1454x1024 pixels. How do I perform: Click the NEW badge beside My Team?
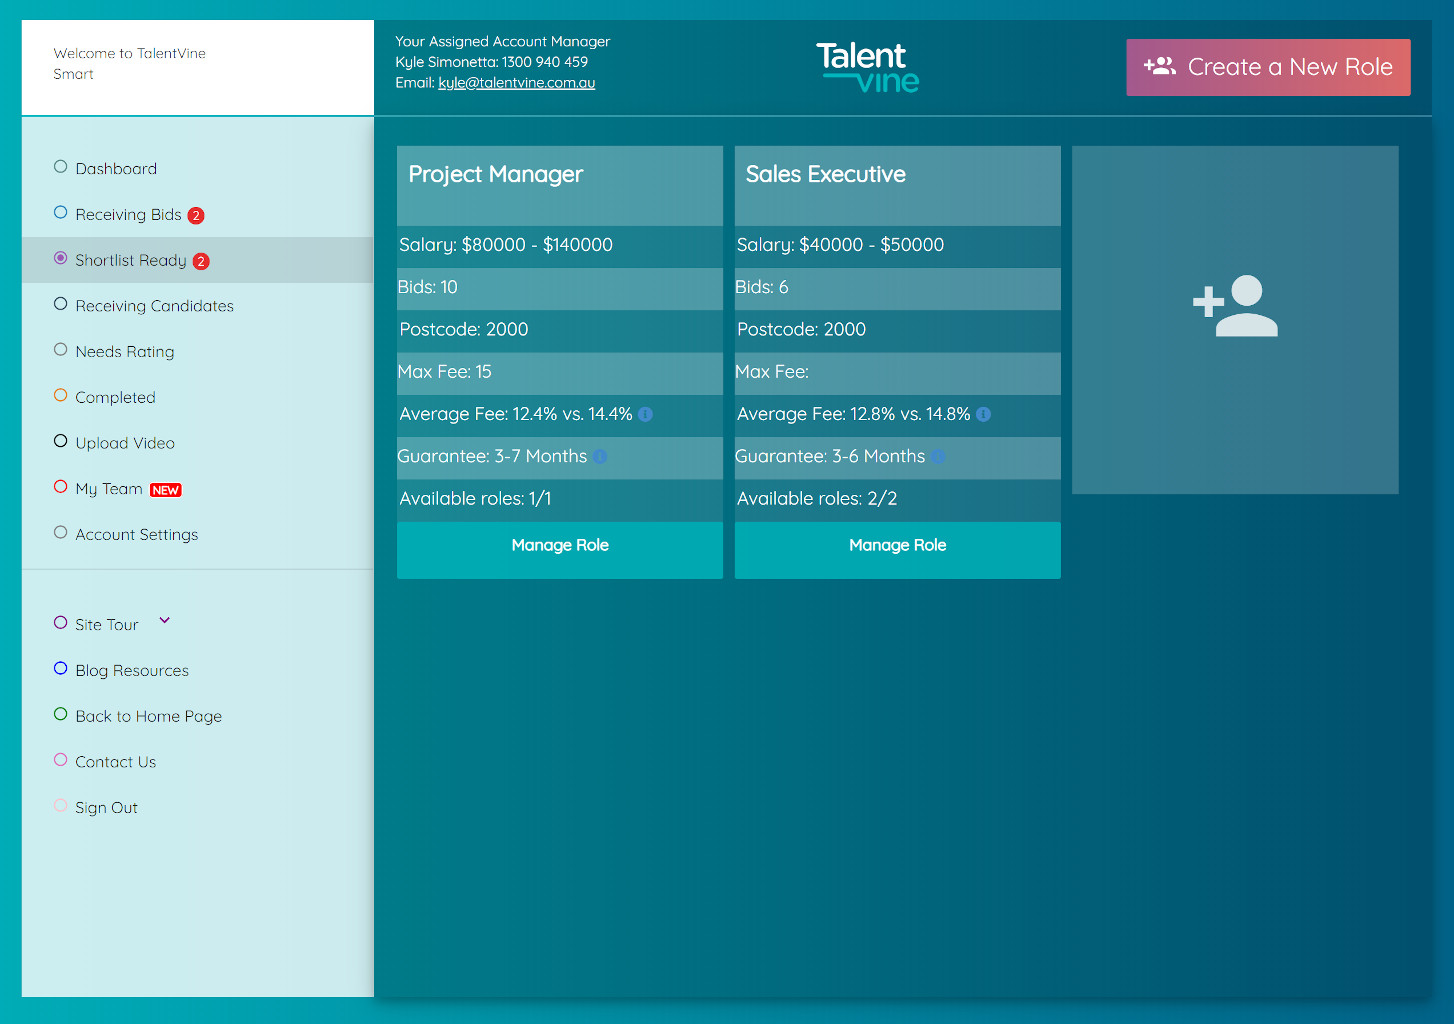click(x=165, y=490)
